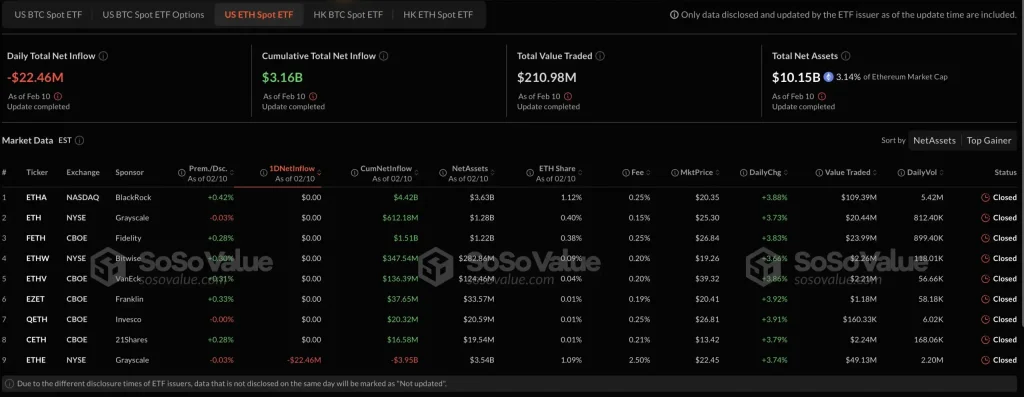1024x397 pixels.
Task: Click info icon beside Daily Total Net Inflow
Action: [104, 56]
